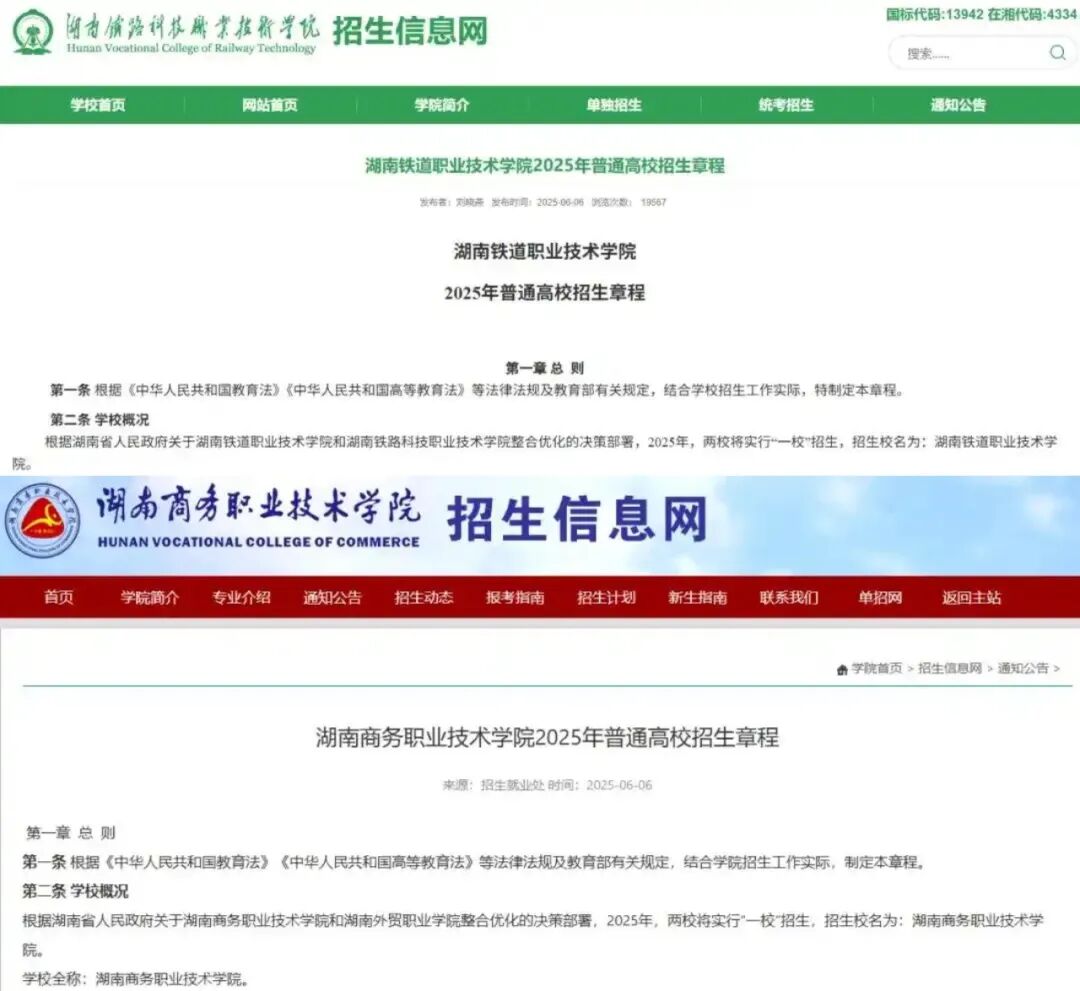This screenshot has width=1080, height=991.
Task: Follow the 学院首页 breadcrumb link
Action: click(876, 668)
